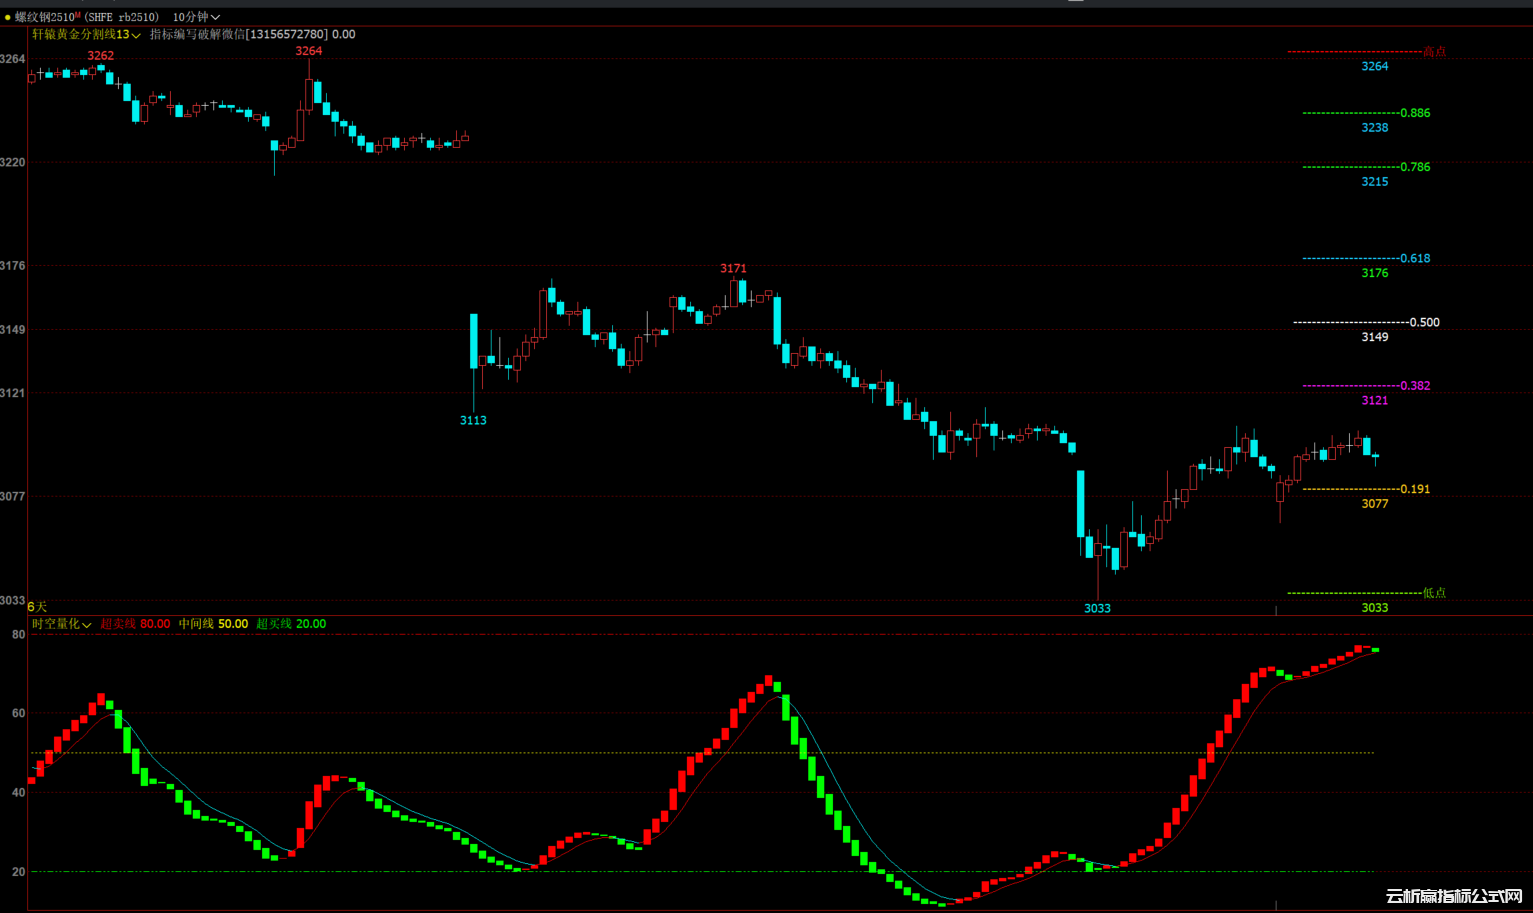Click the 螺纹钢2510 contract name

(45, 17)
